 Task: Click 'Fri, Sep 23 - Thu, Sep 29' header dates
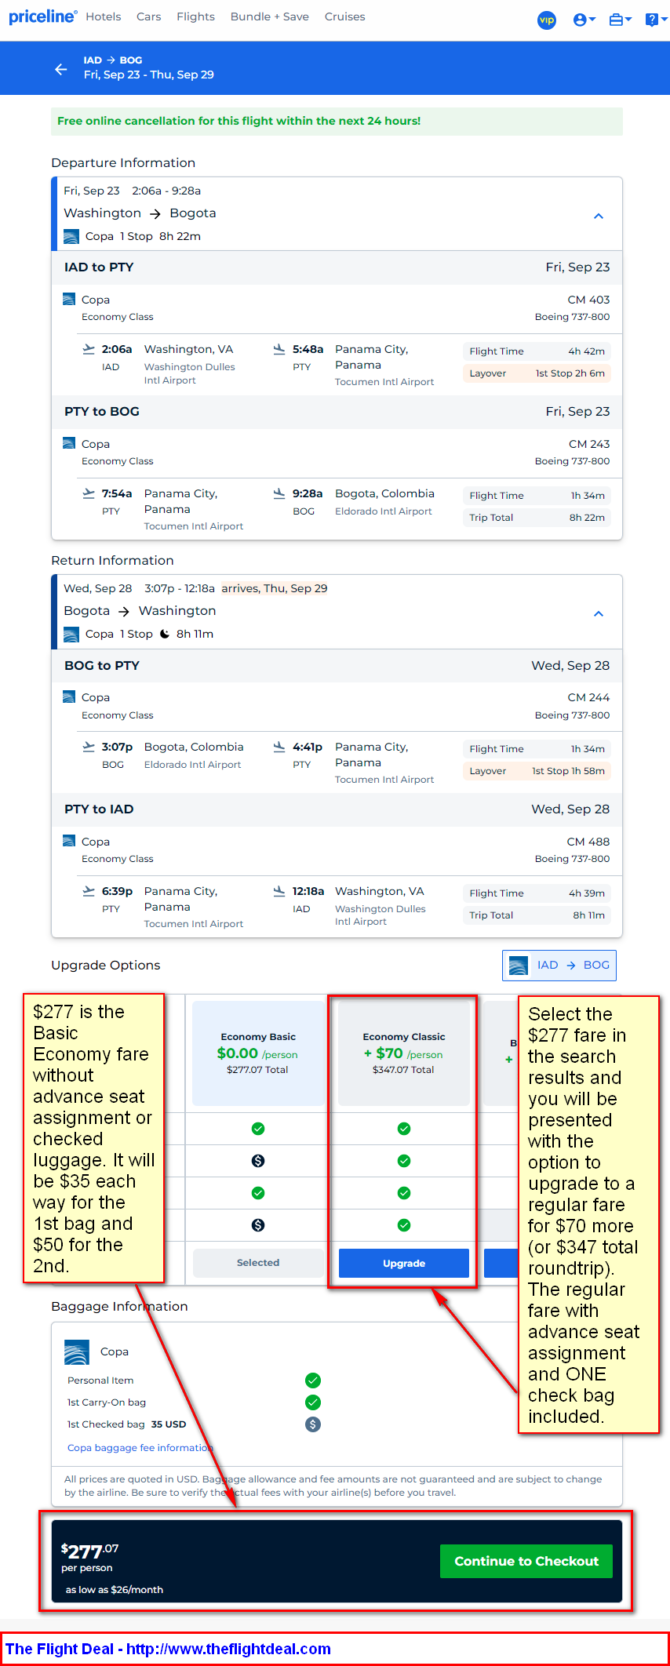[149, 75]
